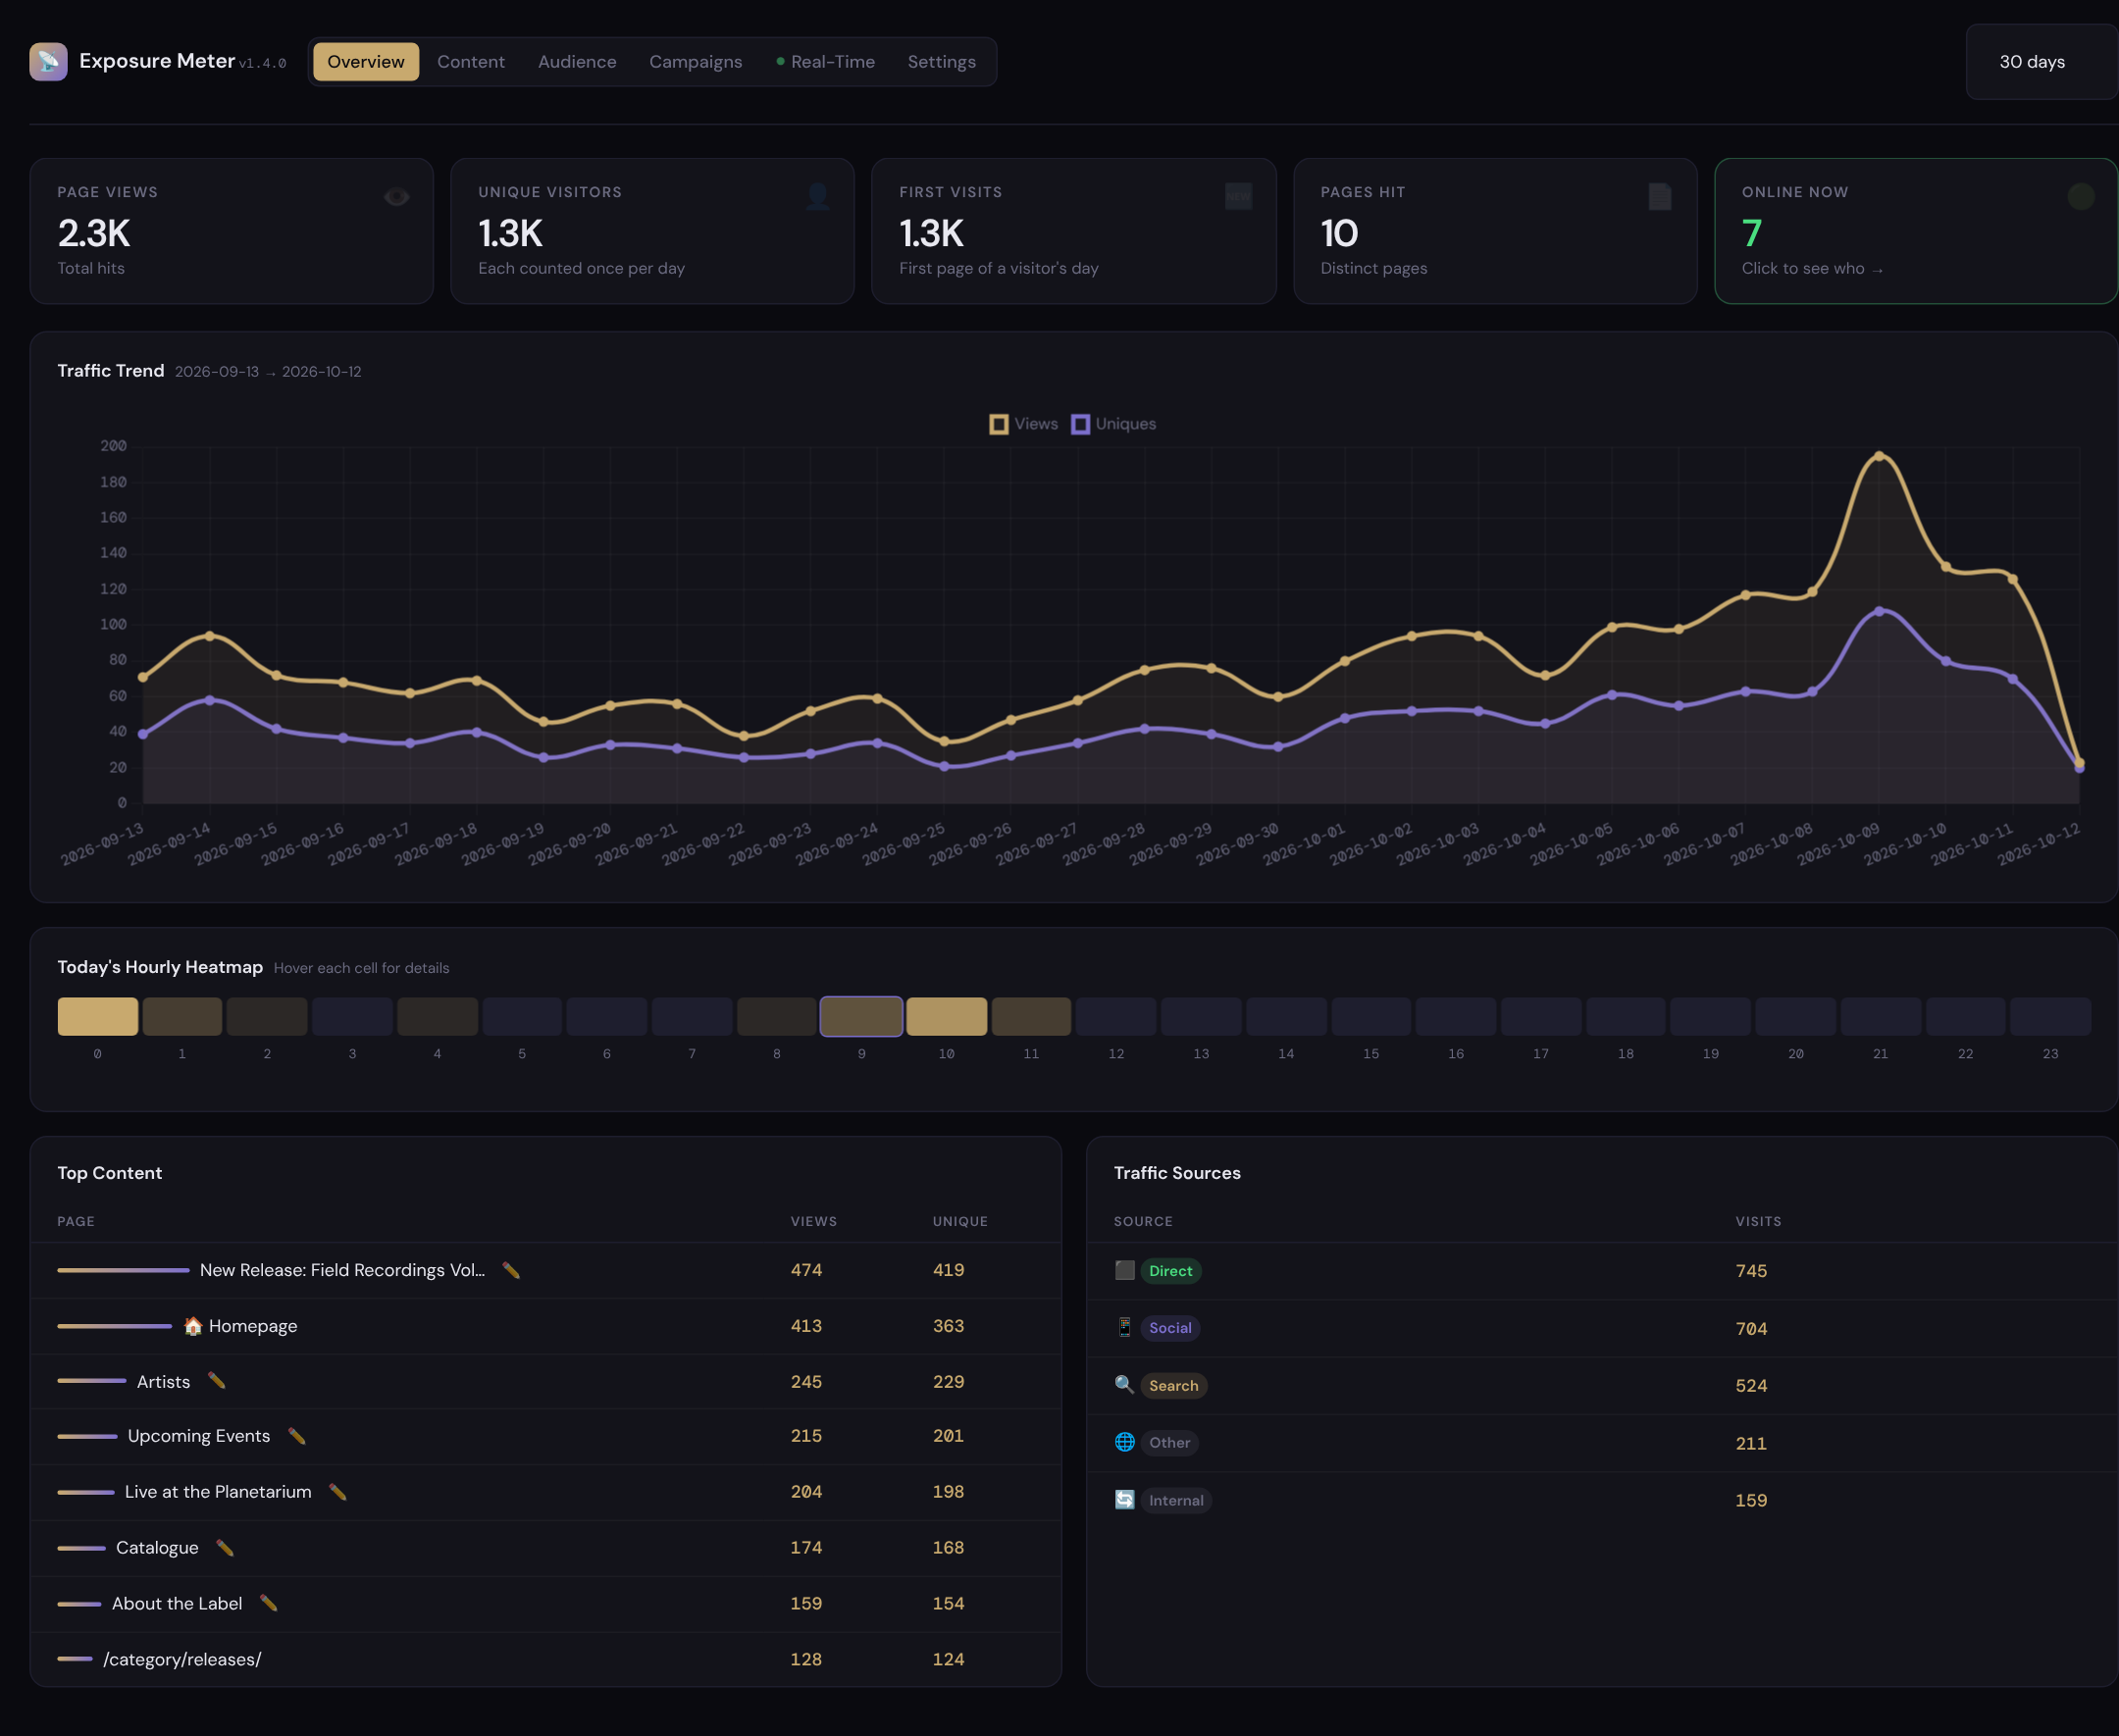Click the magnifier icon in Search row
The height and width of the screenshot is (1736, 2119).
pos(1125,1385)
